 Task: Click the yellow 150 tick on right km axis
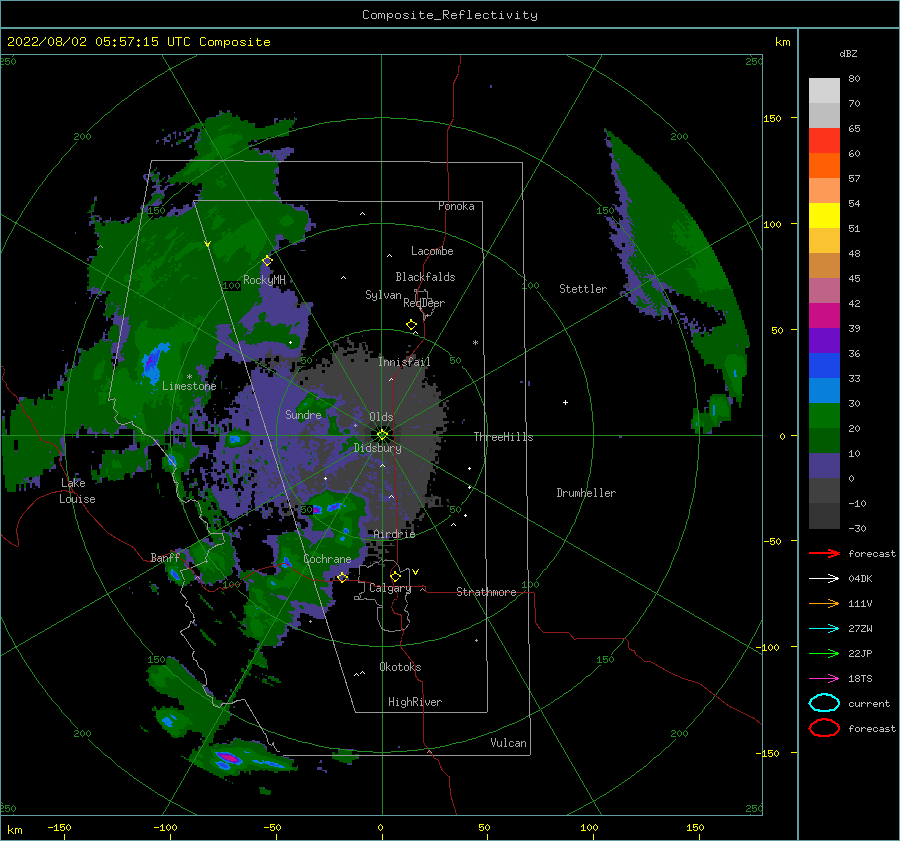point(772,118)
